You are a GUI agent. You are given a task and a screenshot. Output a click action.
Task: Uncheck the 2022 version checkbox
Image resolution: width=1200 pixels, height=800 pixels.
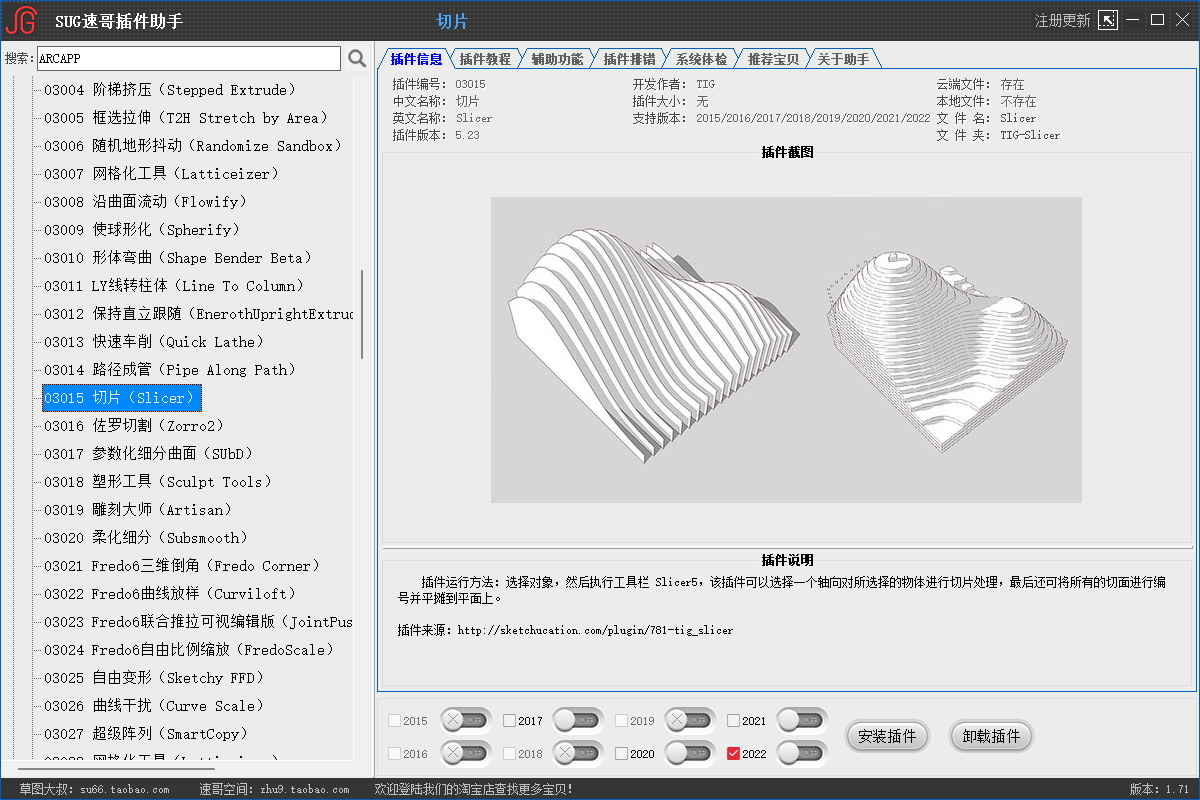(734, 754)
